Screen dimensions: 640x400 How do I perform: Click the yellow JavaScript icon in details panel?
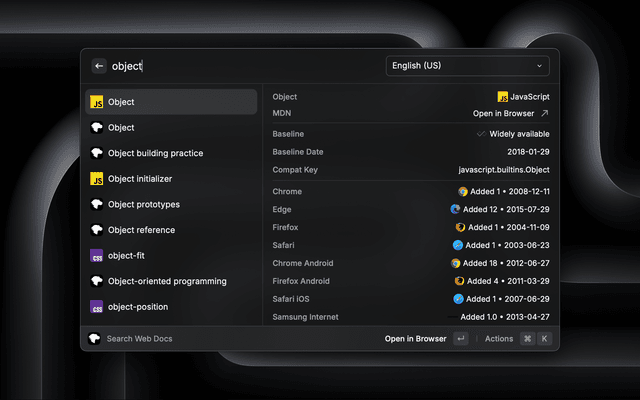pos(503,97)
